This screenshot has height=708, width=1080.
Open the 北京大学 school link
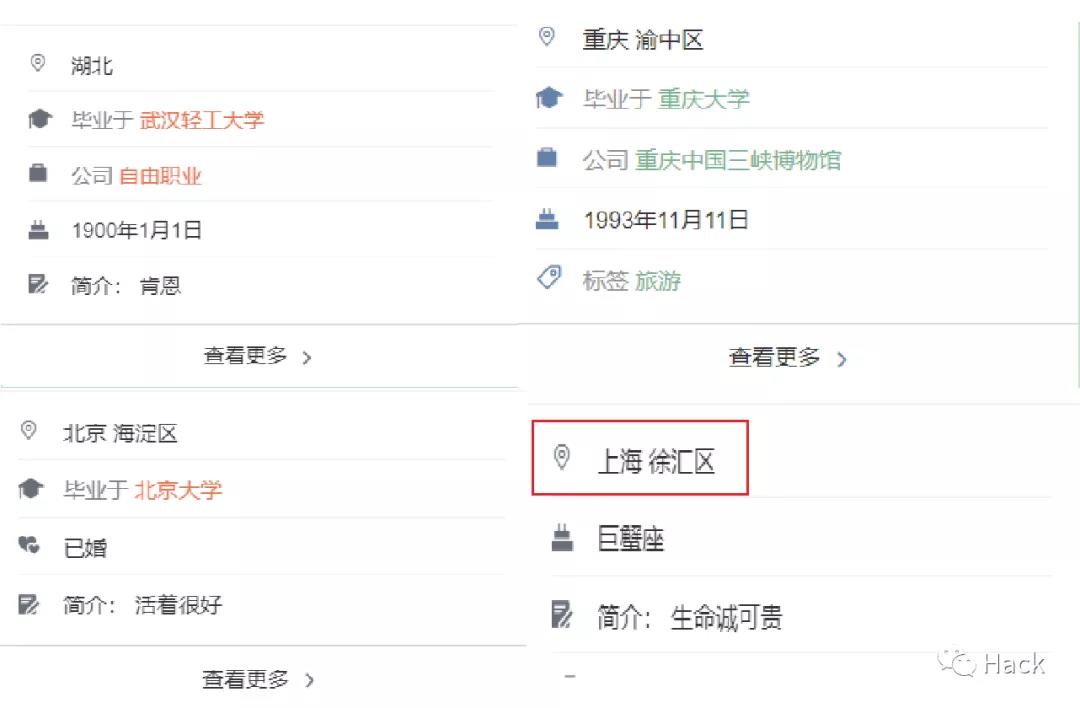(x=178, y=490)
